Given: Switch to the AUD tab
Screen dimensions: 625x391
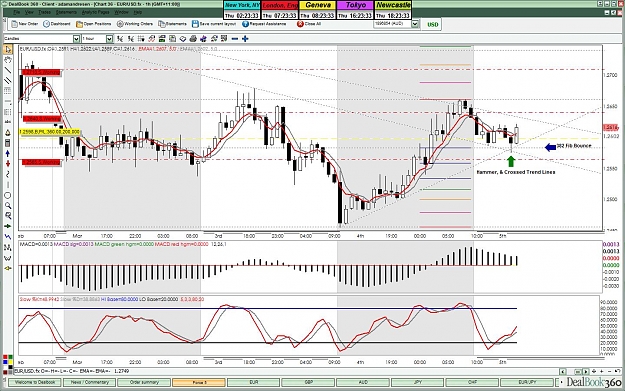Looking at the screenshot, I should (363, 382).
